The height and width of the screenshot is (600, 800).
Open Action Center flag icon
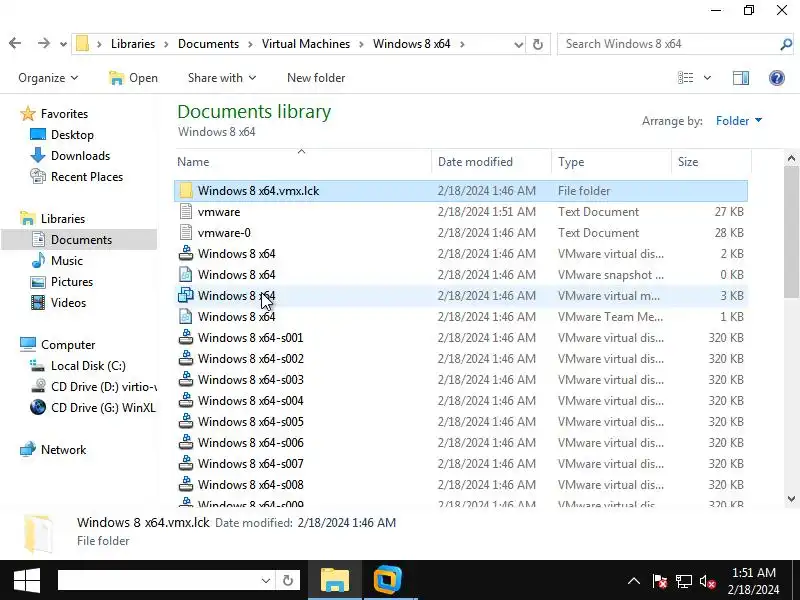[660, 581]
